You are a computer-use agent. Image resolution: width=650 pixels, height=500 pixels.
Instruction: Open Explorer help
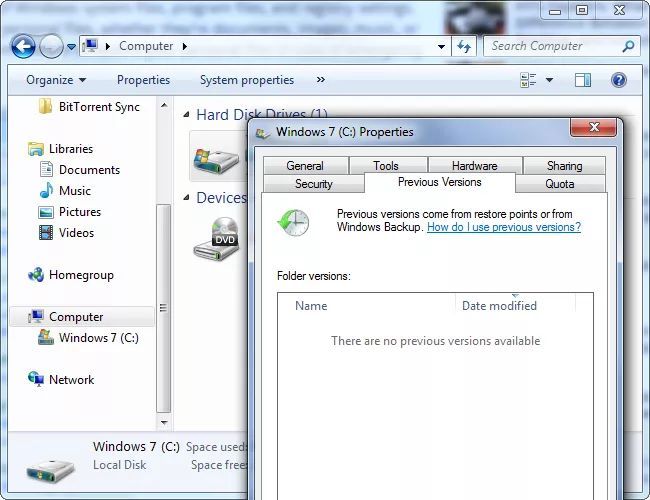(x=618, y=80)
